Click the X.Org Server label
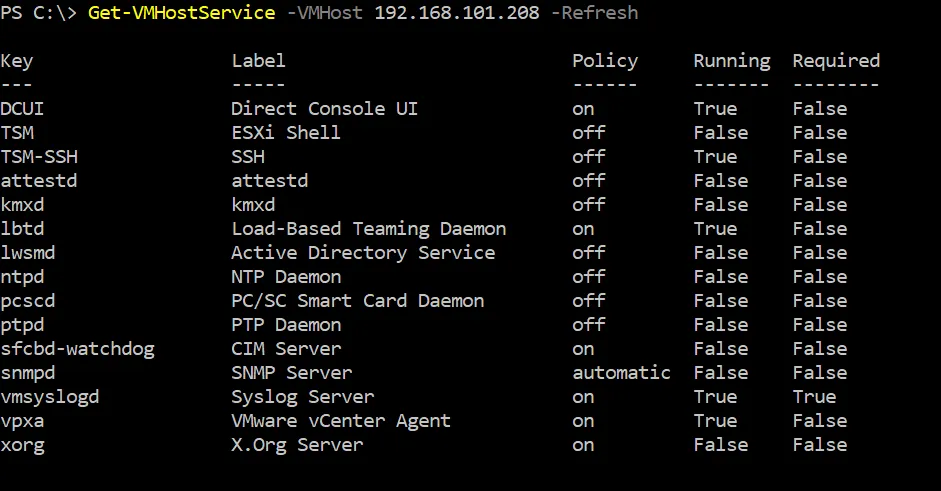Image resolution: width=941 pixels, height=491 pixels. [x=297, y=445]
